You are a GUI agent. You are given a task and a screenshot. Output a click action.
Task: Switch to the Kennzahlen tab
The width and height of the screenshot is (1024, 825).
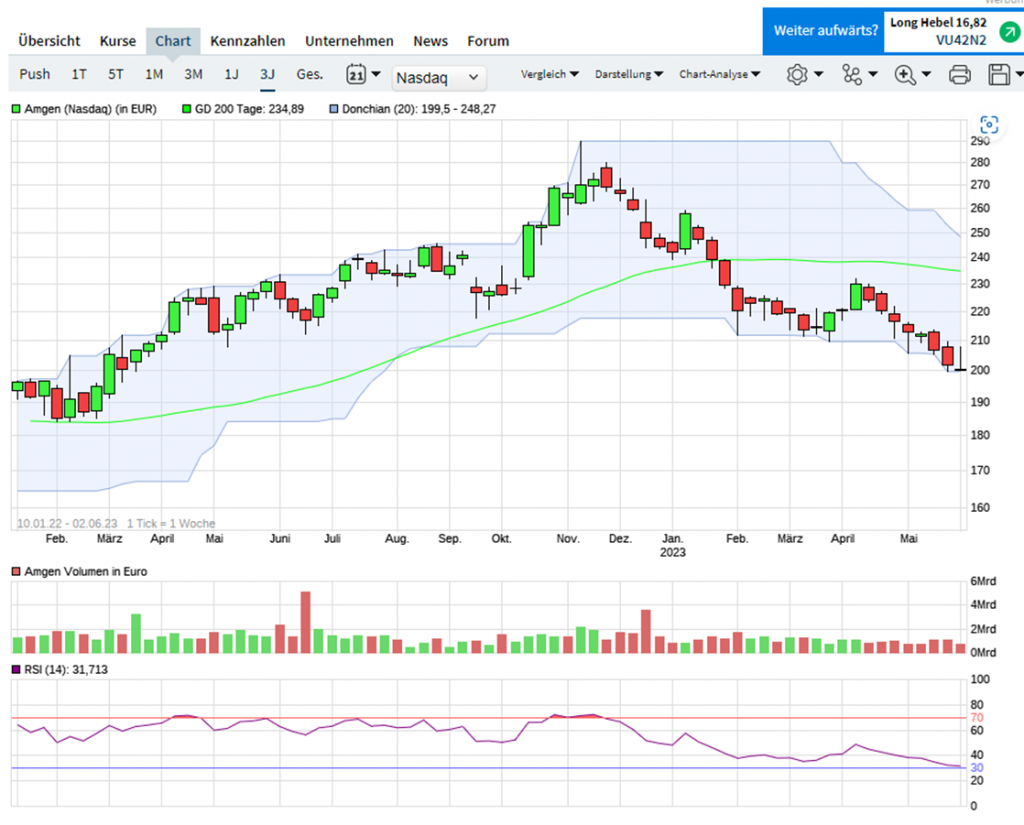coord(247,41)
